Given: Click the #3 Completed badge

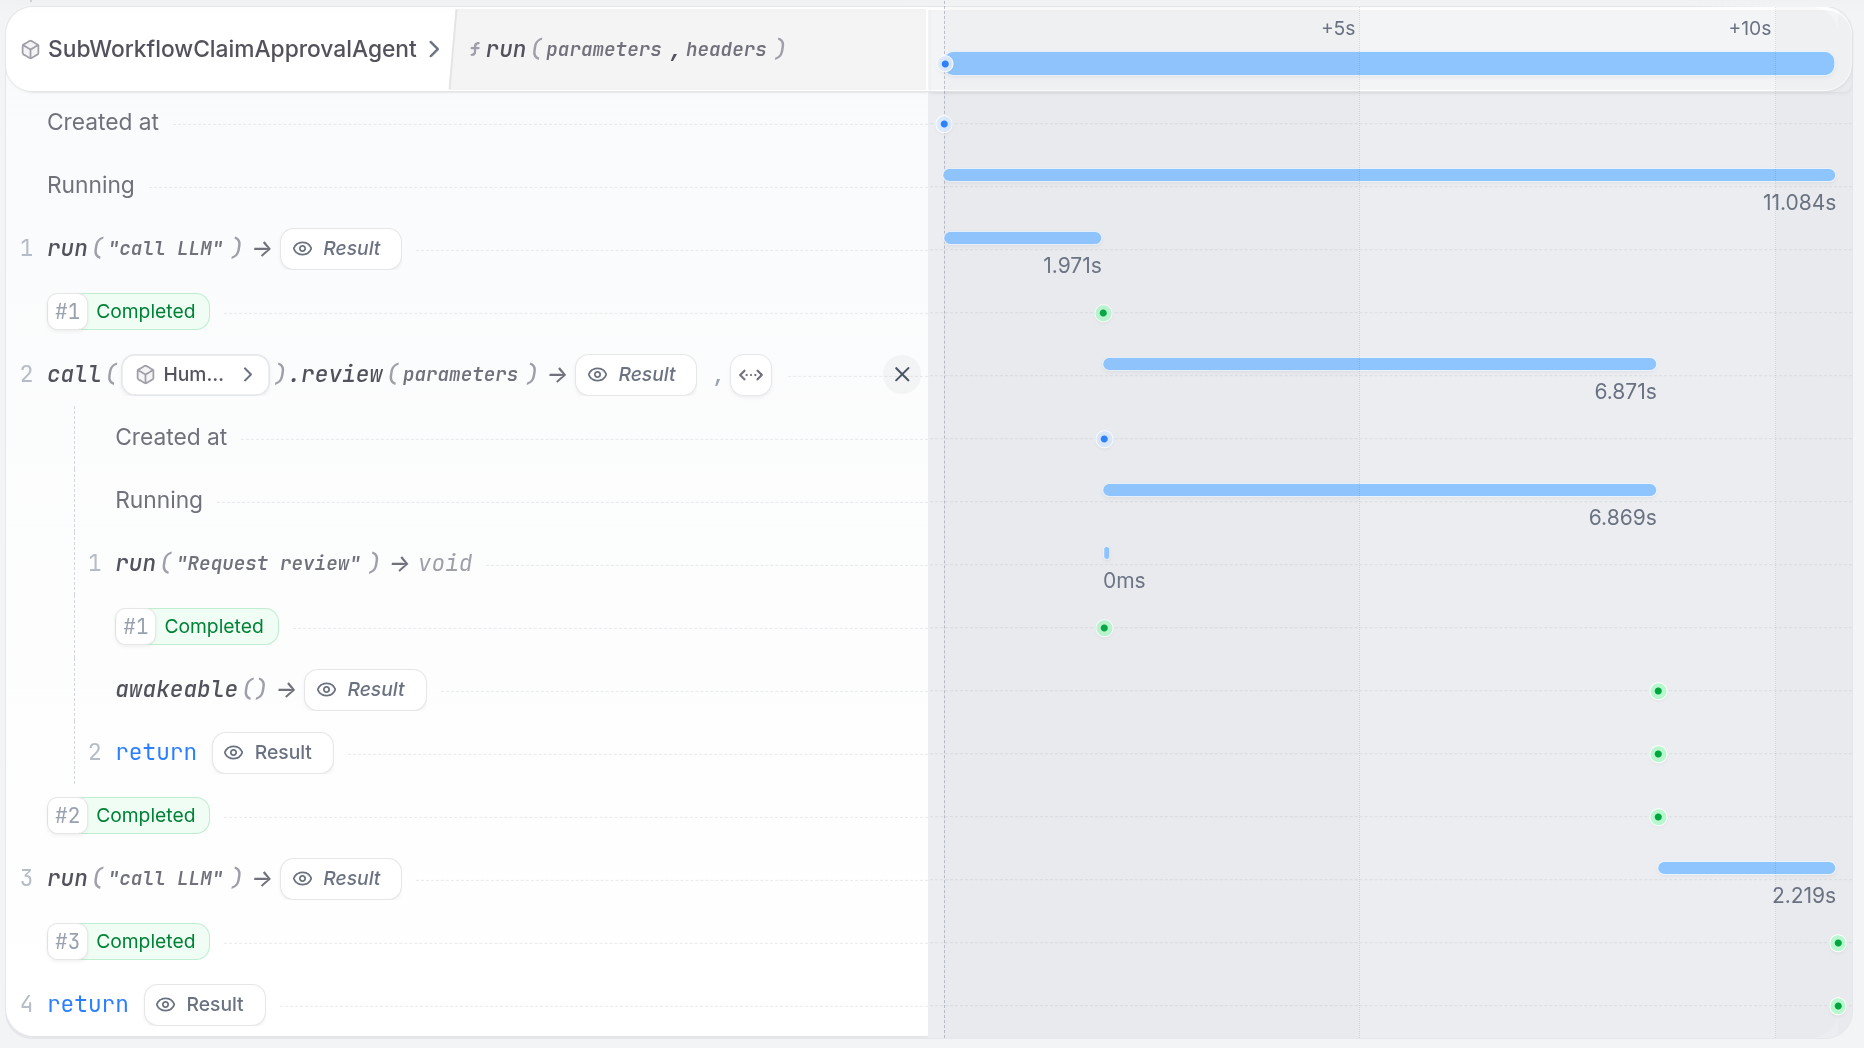Looking at the screenshot, I should pyautogui.click(x=128, y=942).
